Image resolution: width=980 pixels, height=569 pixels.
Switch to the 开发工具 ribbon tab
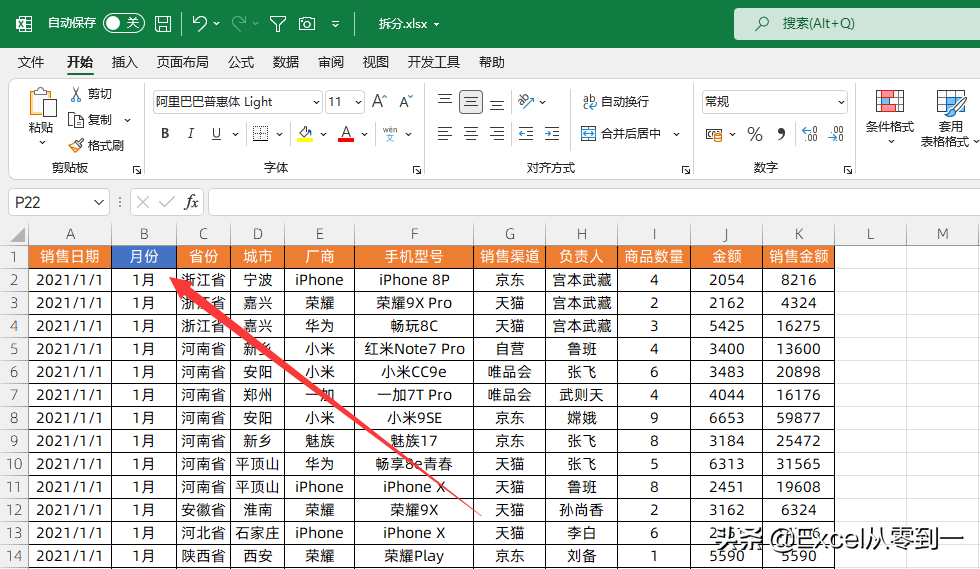click(434, 62)
